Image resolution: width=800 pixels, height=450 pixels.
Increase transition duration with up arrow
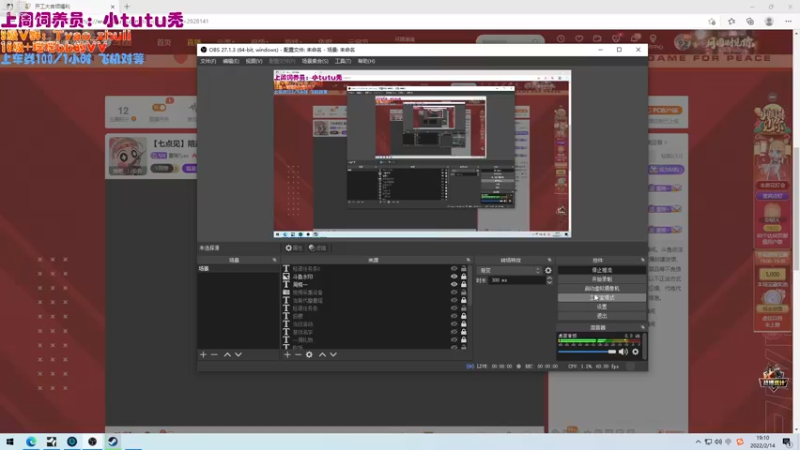(x=549, y=278)
